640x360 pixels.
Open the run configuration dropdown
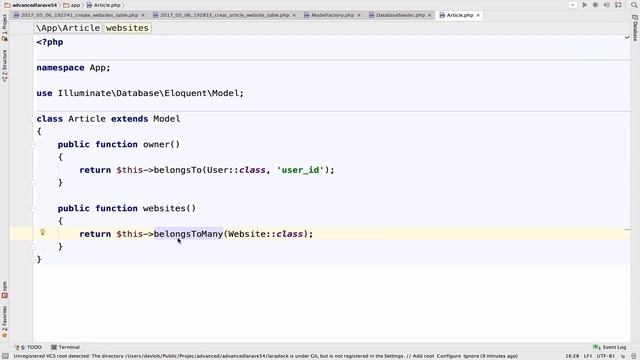tap(573, 5)
